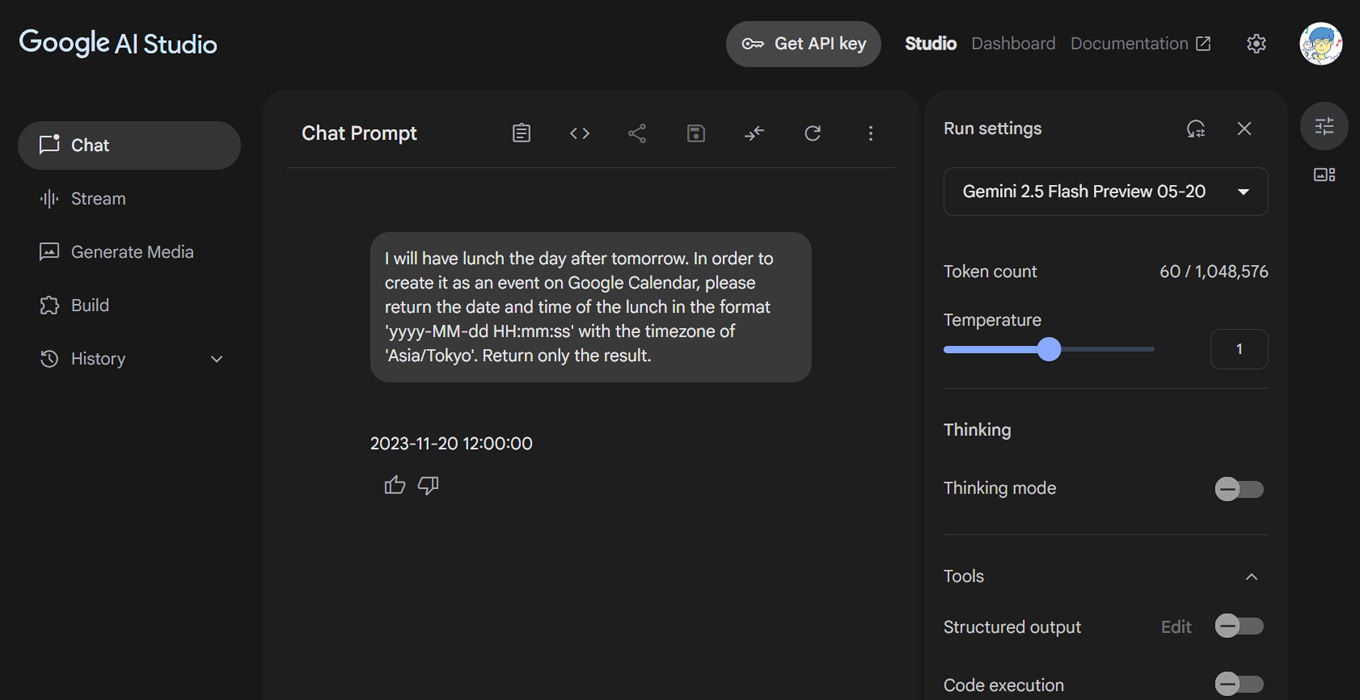1360x700 pixels.
Task: Open system instructions clipboard icon
Action: 521,133
